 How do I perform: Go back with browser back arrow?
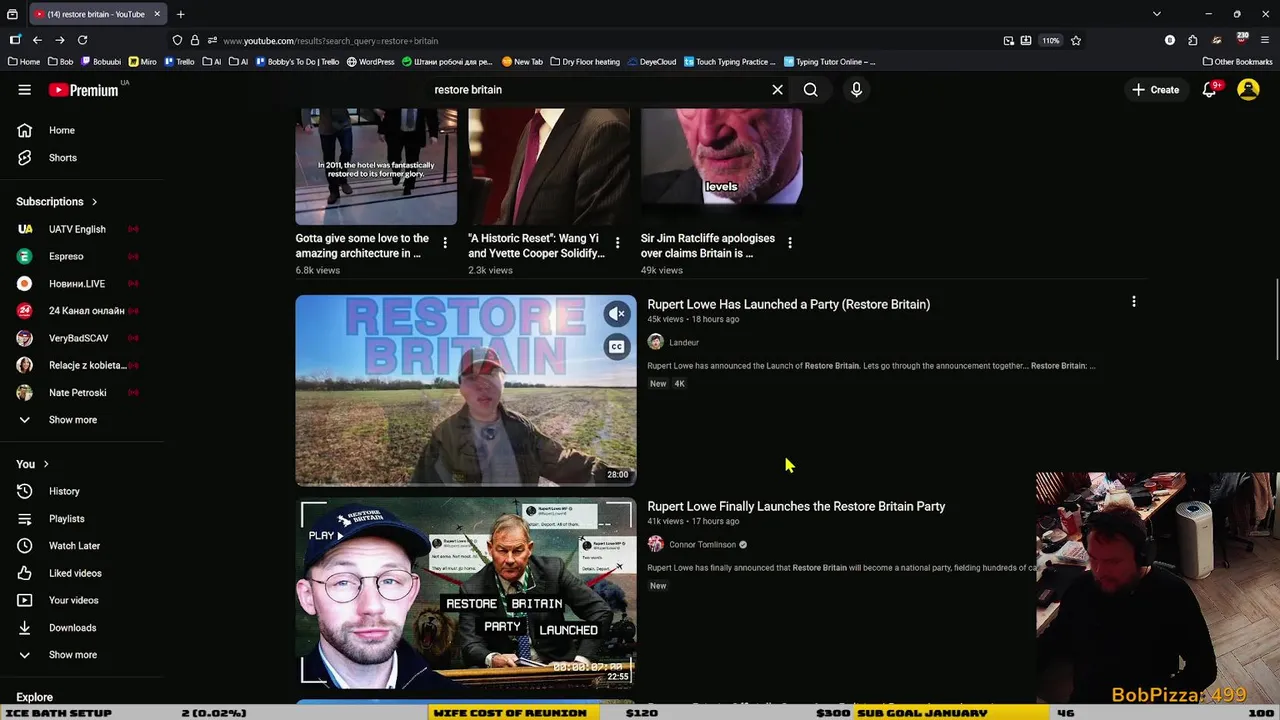click(x=37, y=40)
